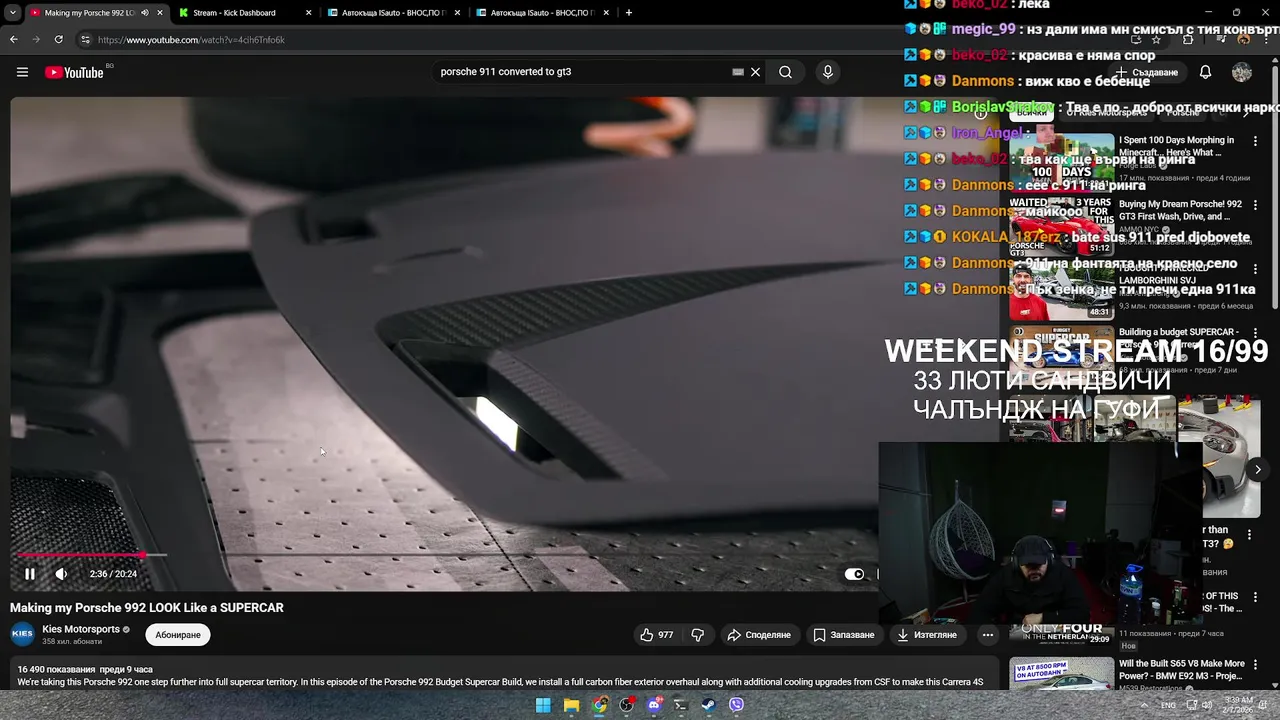Share the video via Споделяне
Viewport: 1280px width, 720px height.
coord(759,635)
